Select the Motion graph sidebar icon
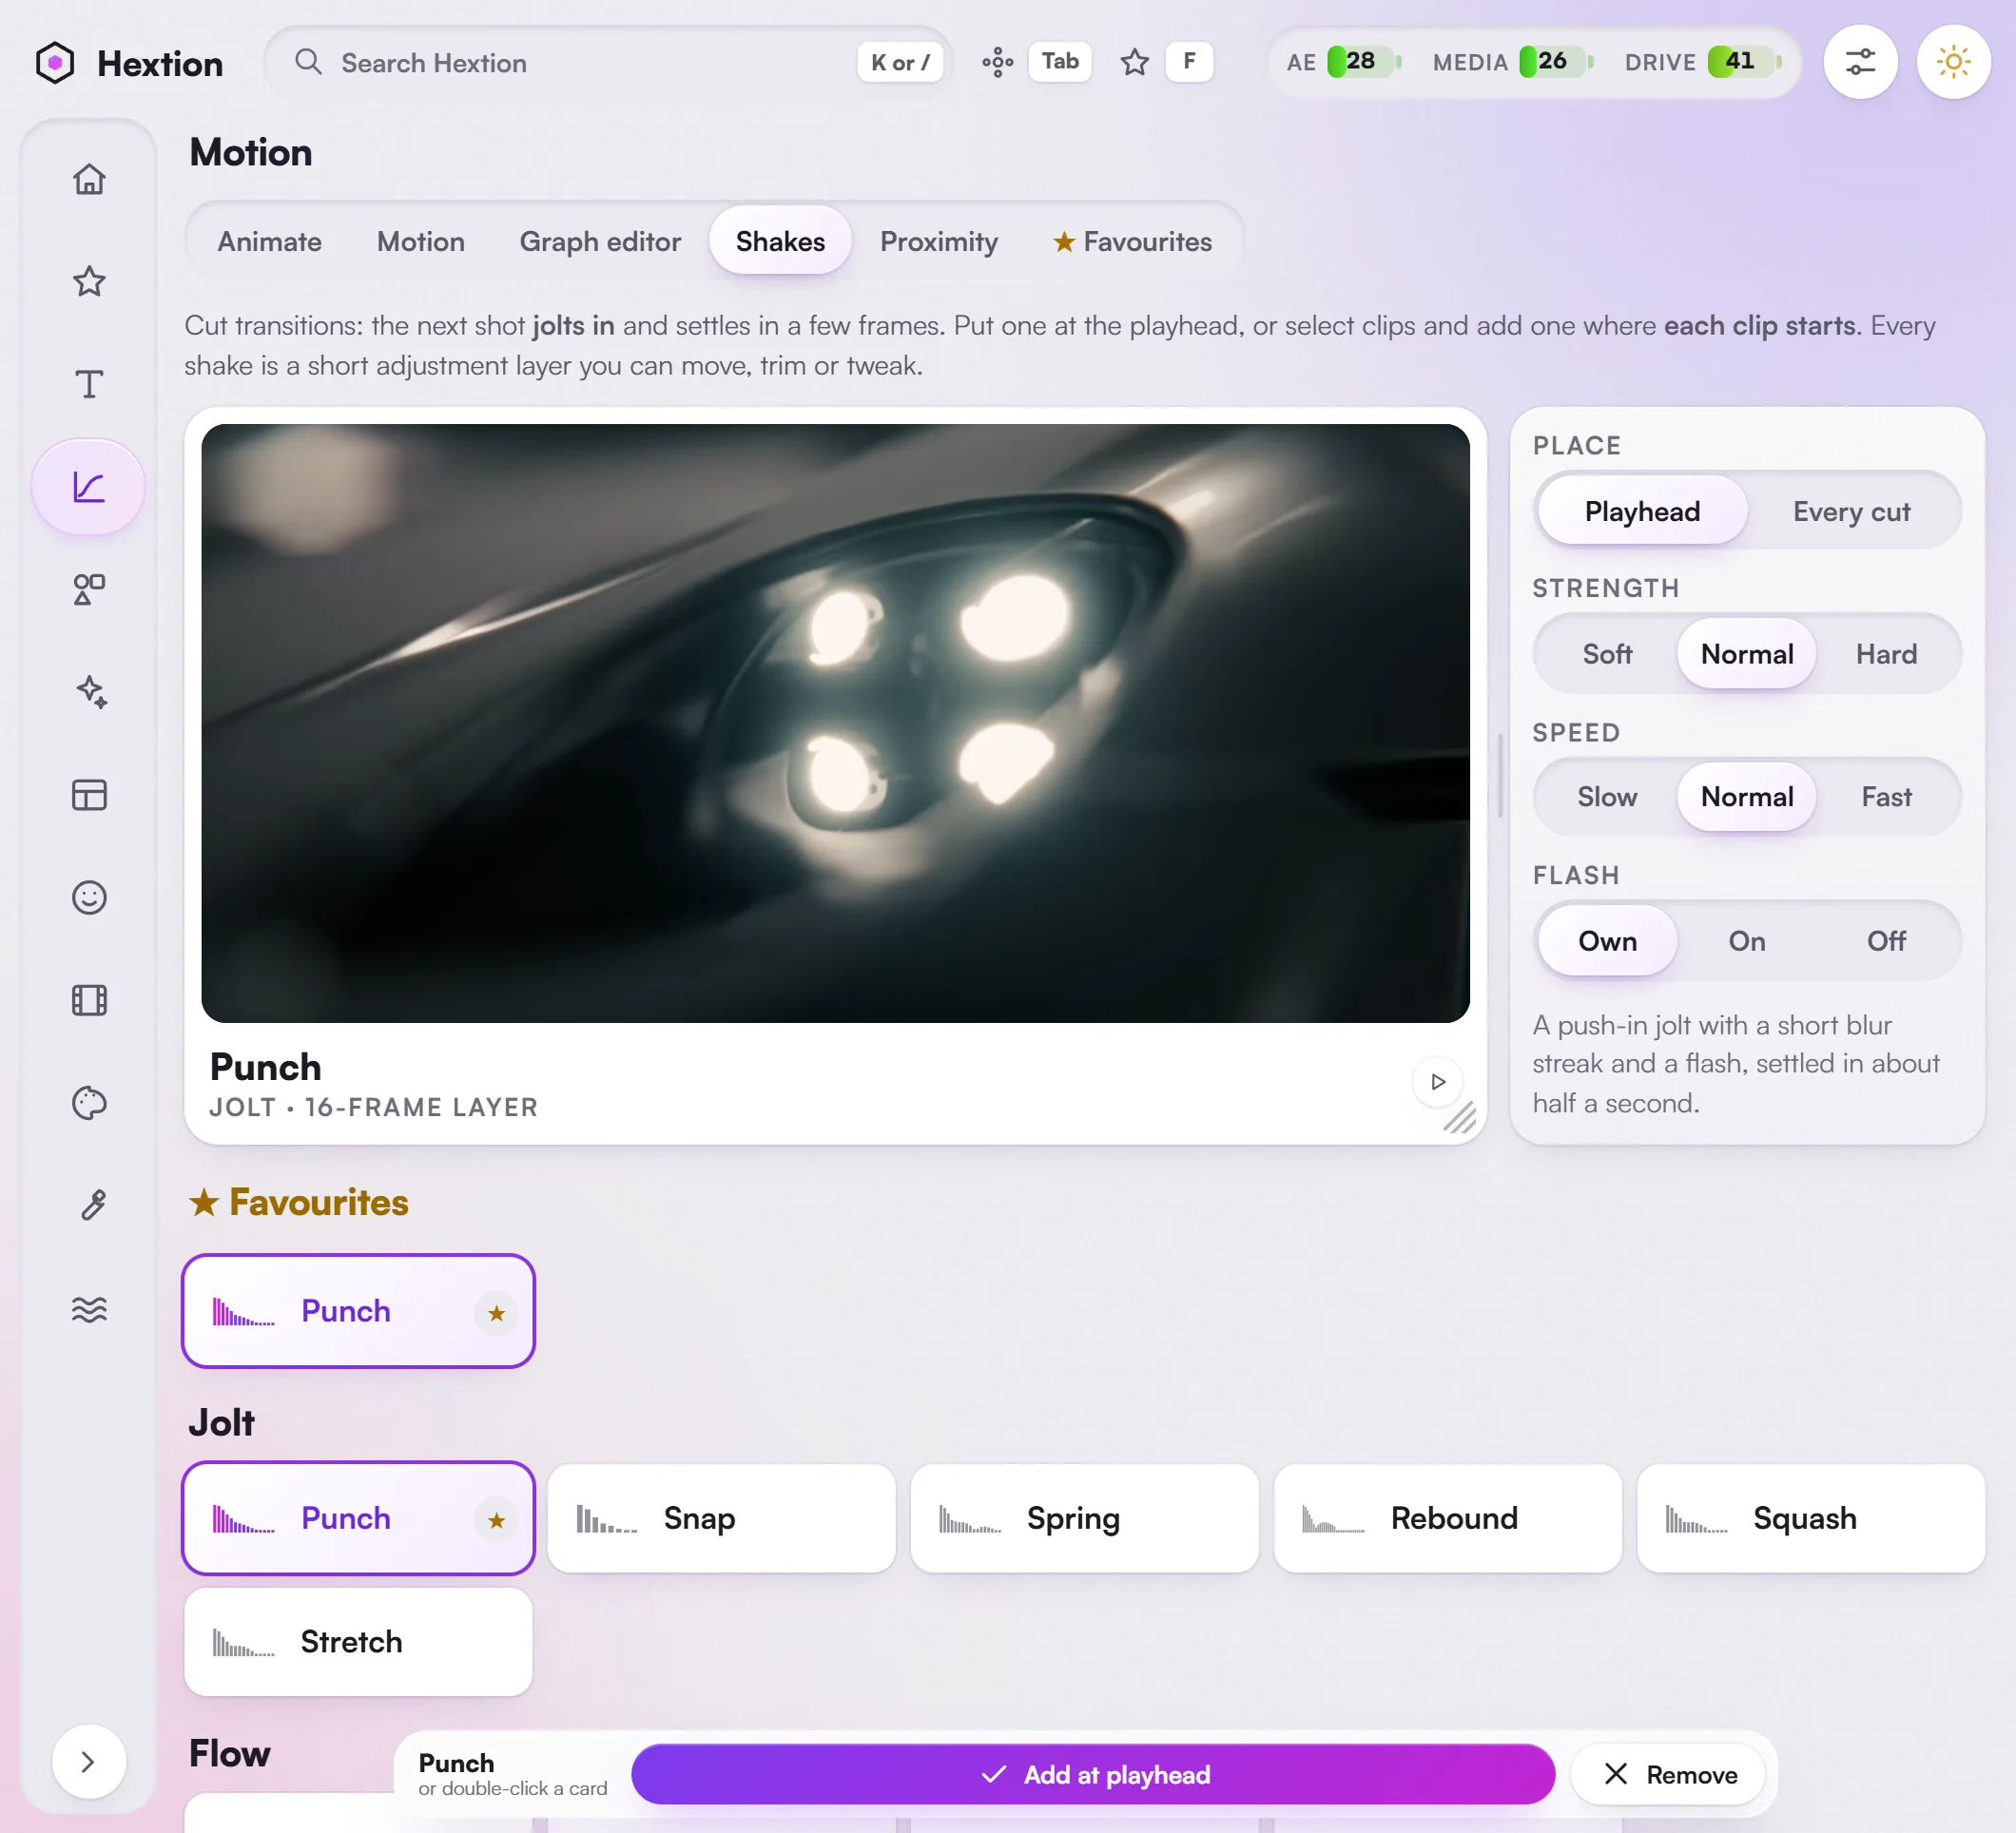Viewport: 2016px width, 1833px height. 89,487
